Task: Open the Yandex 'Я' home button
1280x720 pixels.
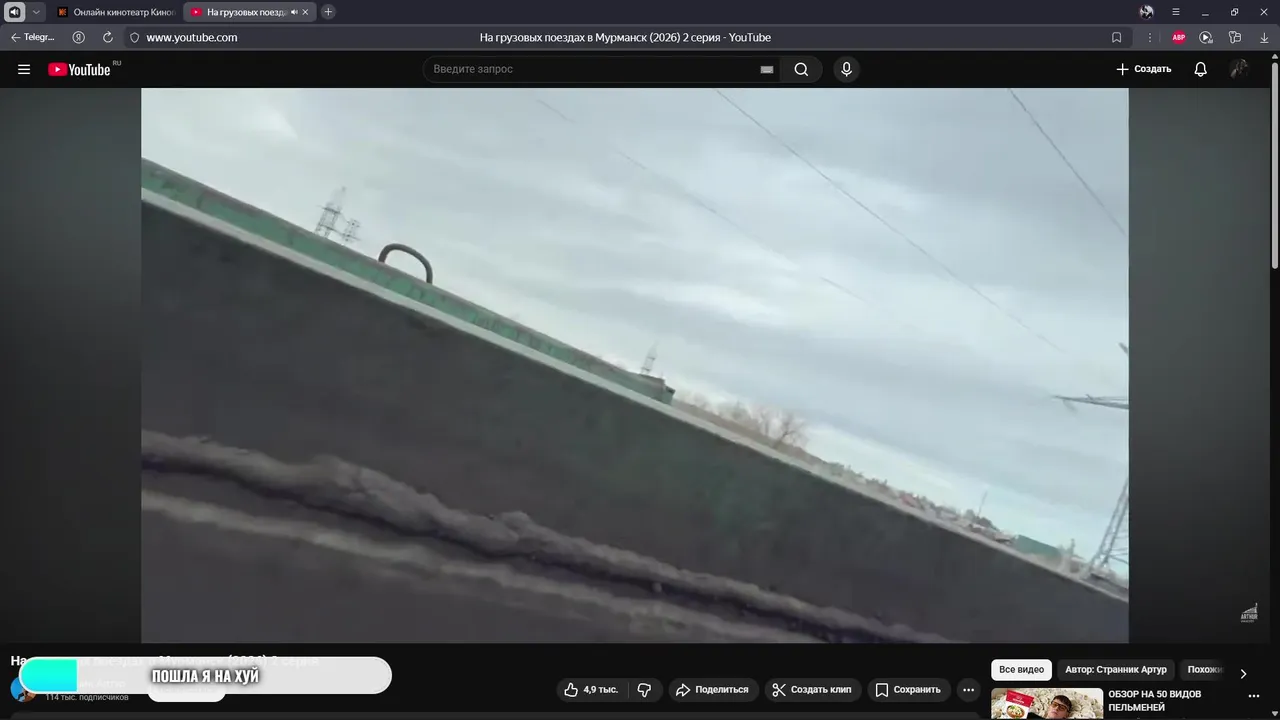Action: (x=78, y=37)
